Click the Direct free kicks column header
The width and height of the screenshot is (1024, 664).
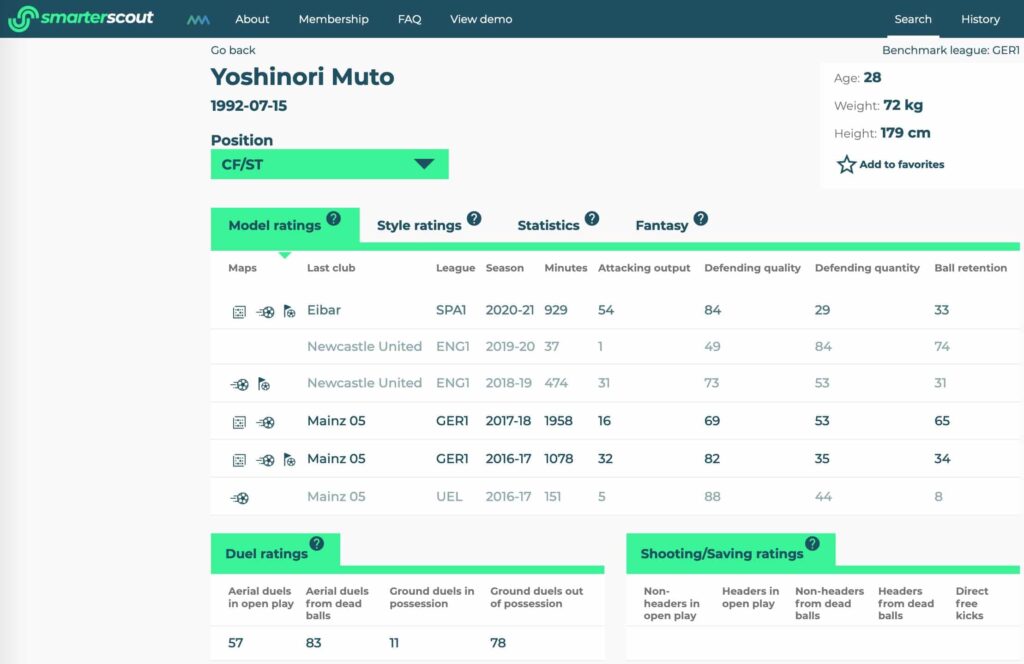tap(972, 603)
